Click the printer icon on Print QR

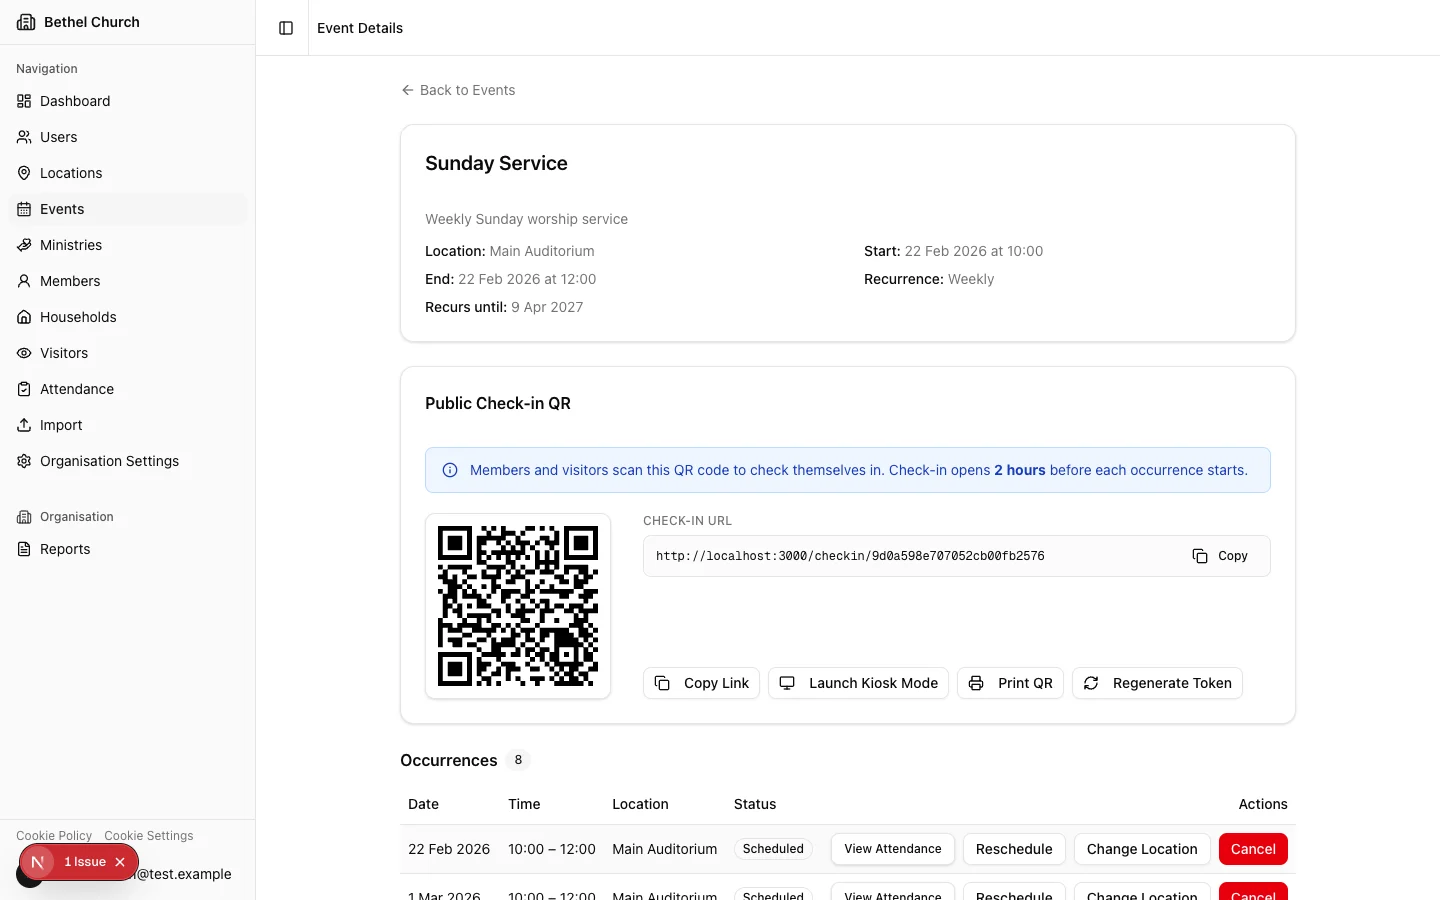tap(976, 683)
